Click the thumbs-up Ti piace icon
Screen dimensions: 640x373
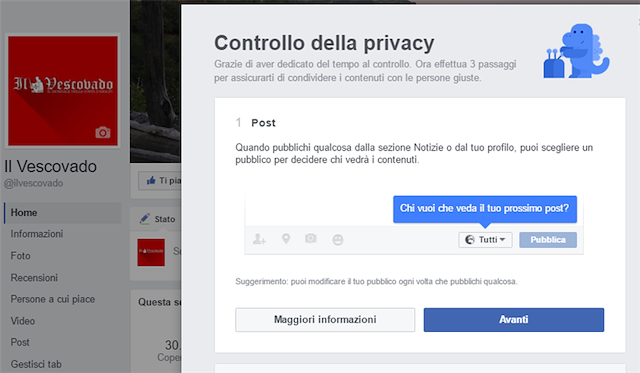151,180
